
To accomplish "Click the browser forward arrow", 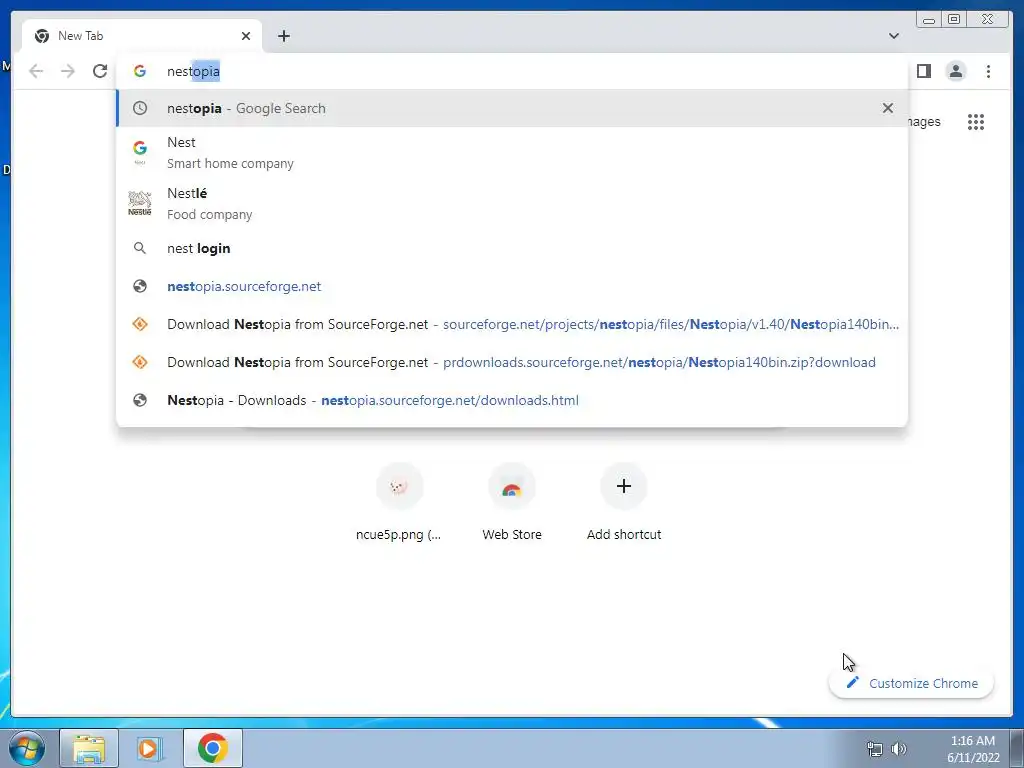I will pos(68,71).
